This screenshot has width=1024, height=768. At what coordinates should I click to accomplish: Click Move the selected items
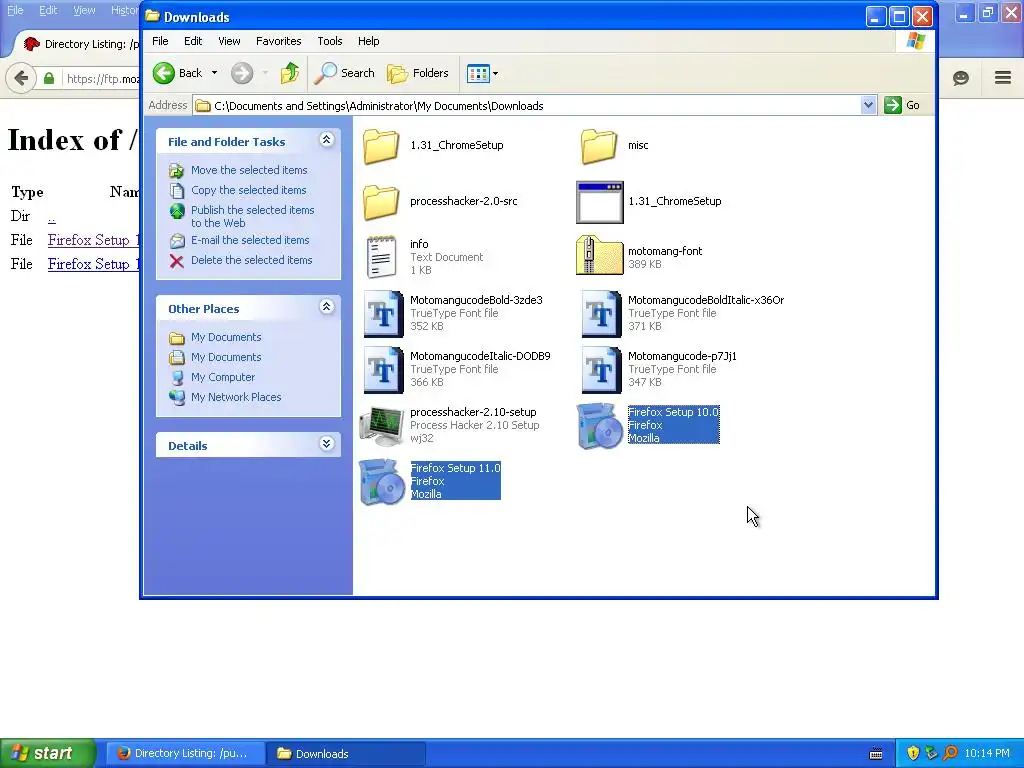click(249, 170)
